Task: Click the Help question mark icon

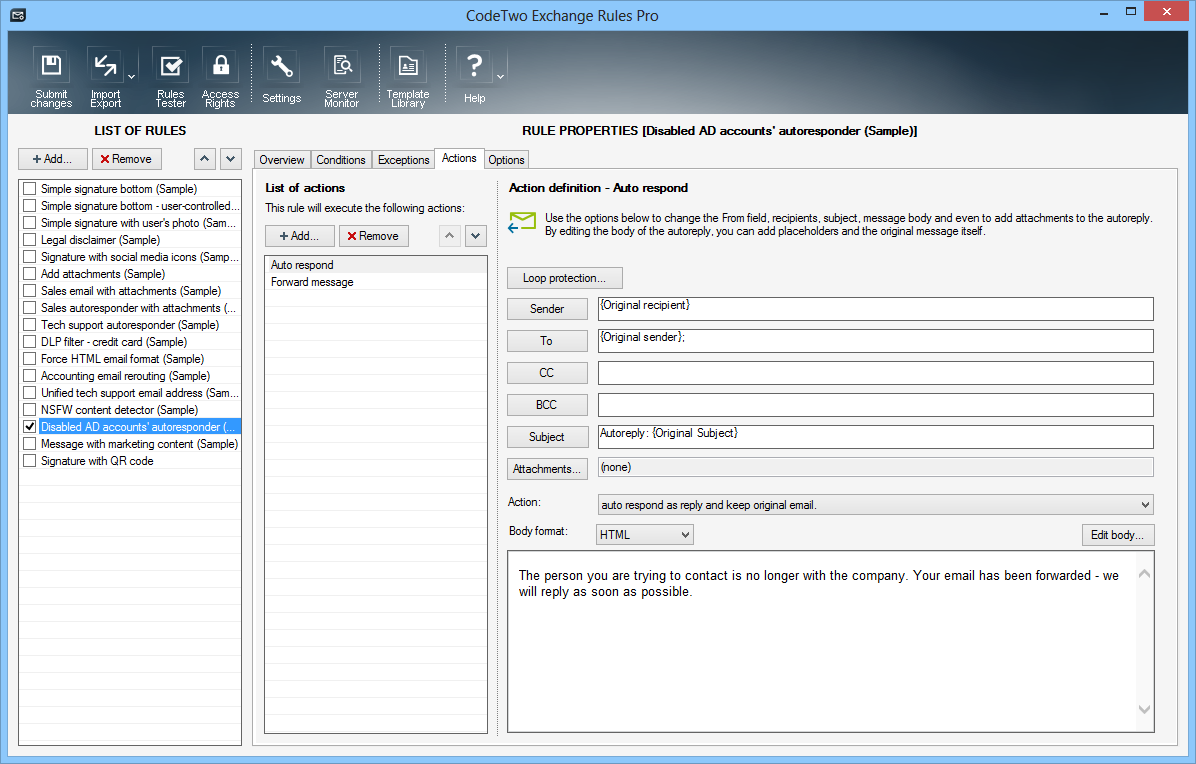Action: [474, 67]
